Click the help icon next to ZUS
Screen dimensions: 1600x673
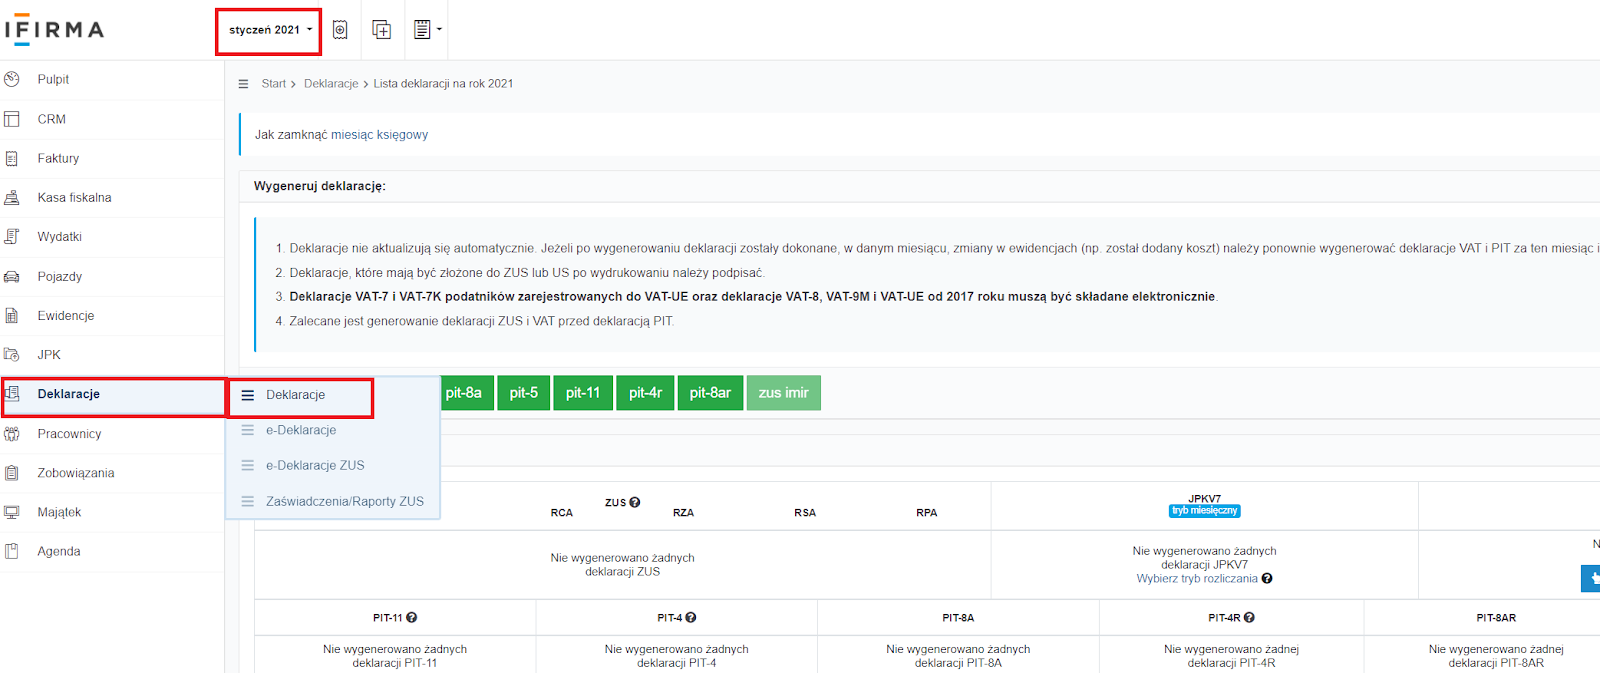635,503
